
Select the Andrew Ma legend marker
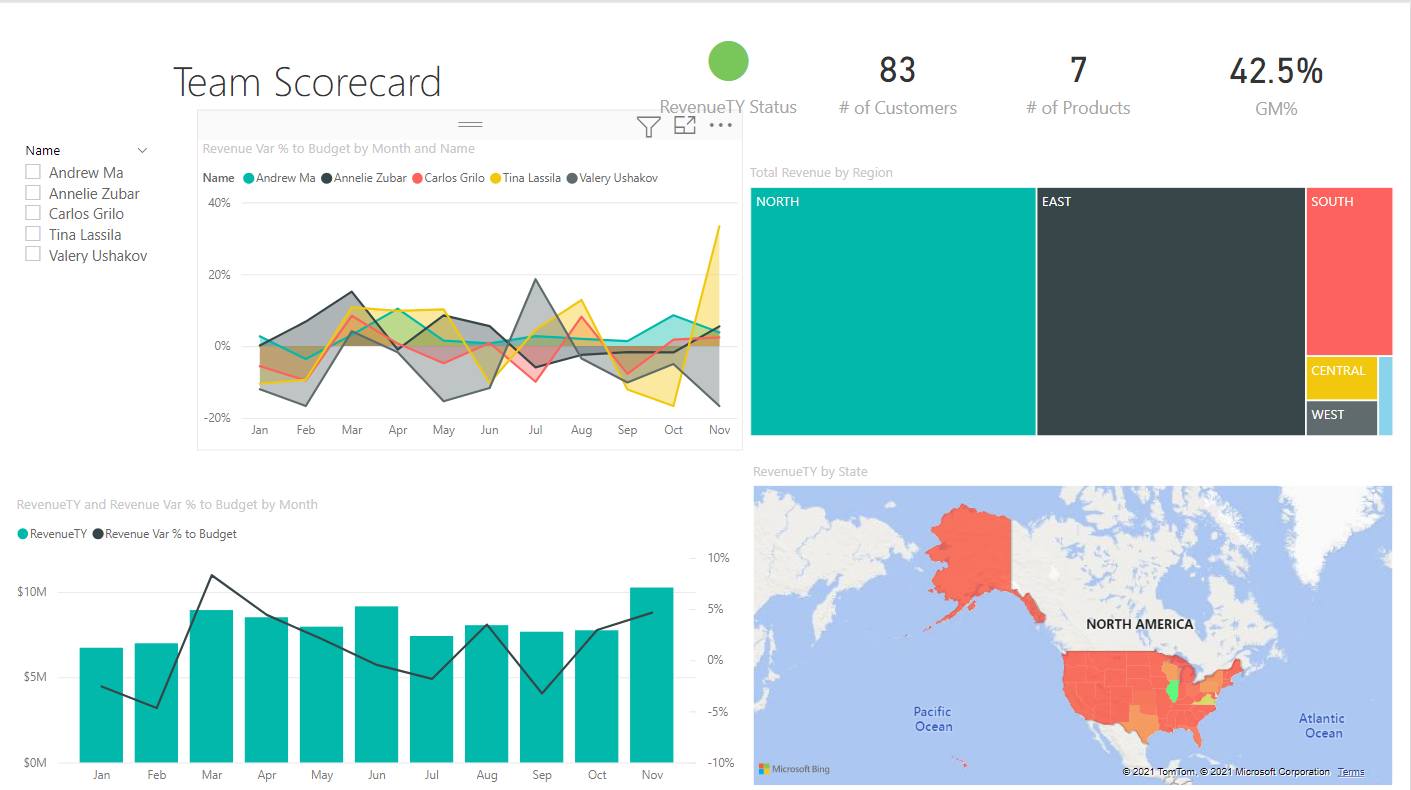click(x=249, y=178)
